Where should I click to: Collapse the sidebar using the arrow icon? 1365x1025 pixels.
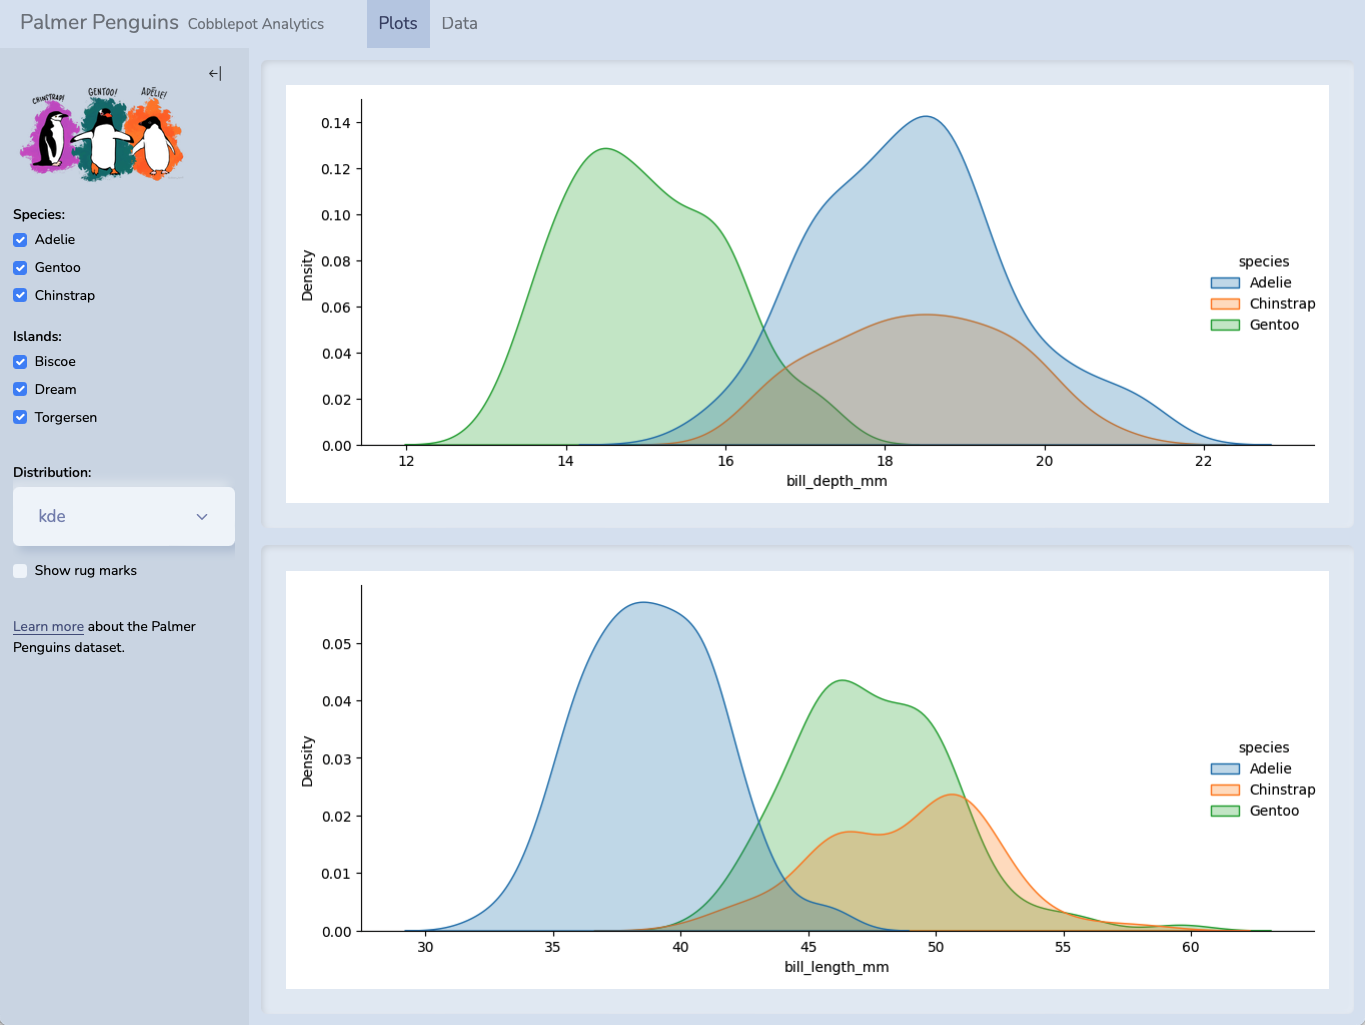point(215,73)
